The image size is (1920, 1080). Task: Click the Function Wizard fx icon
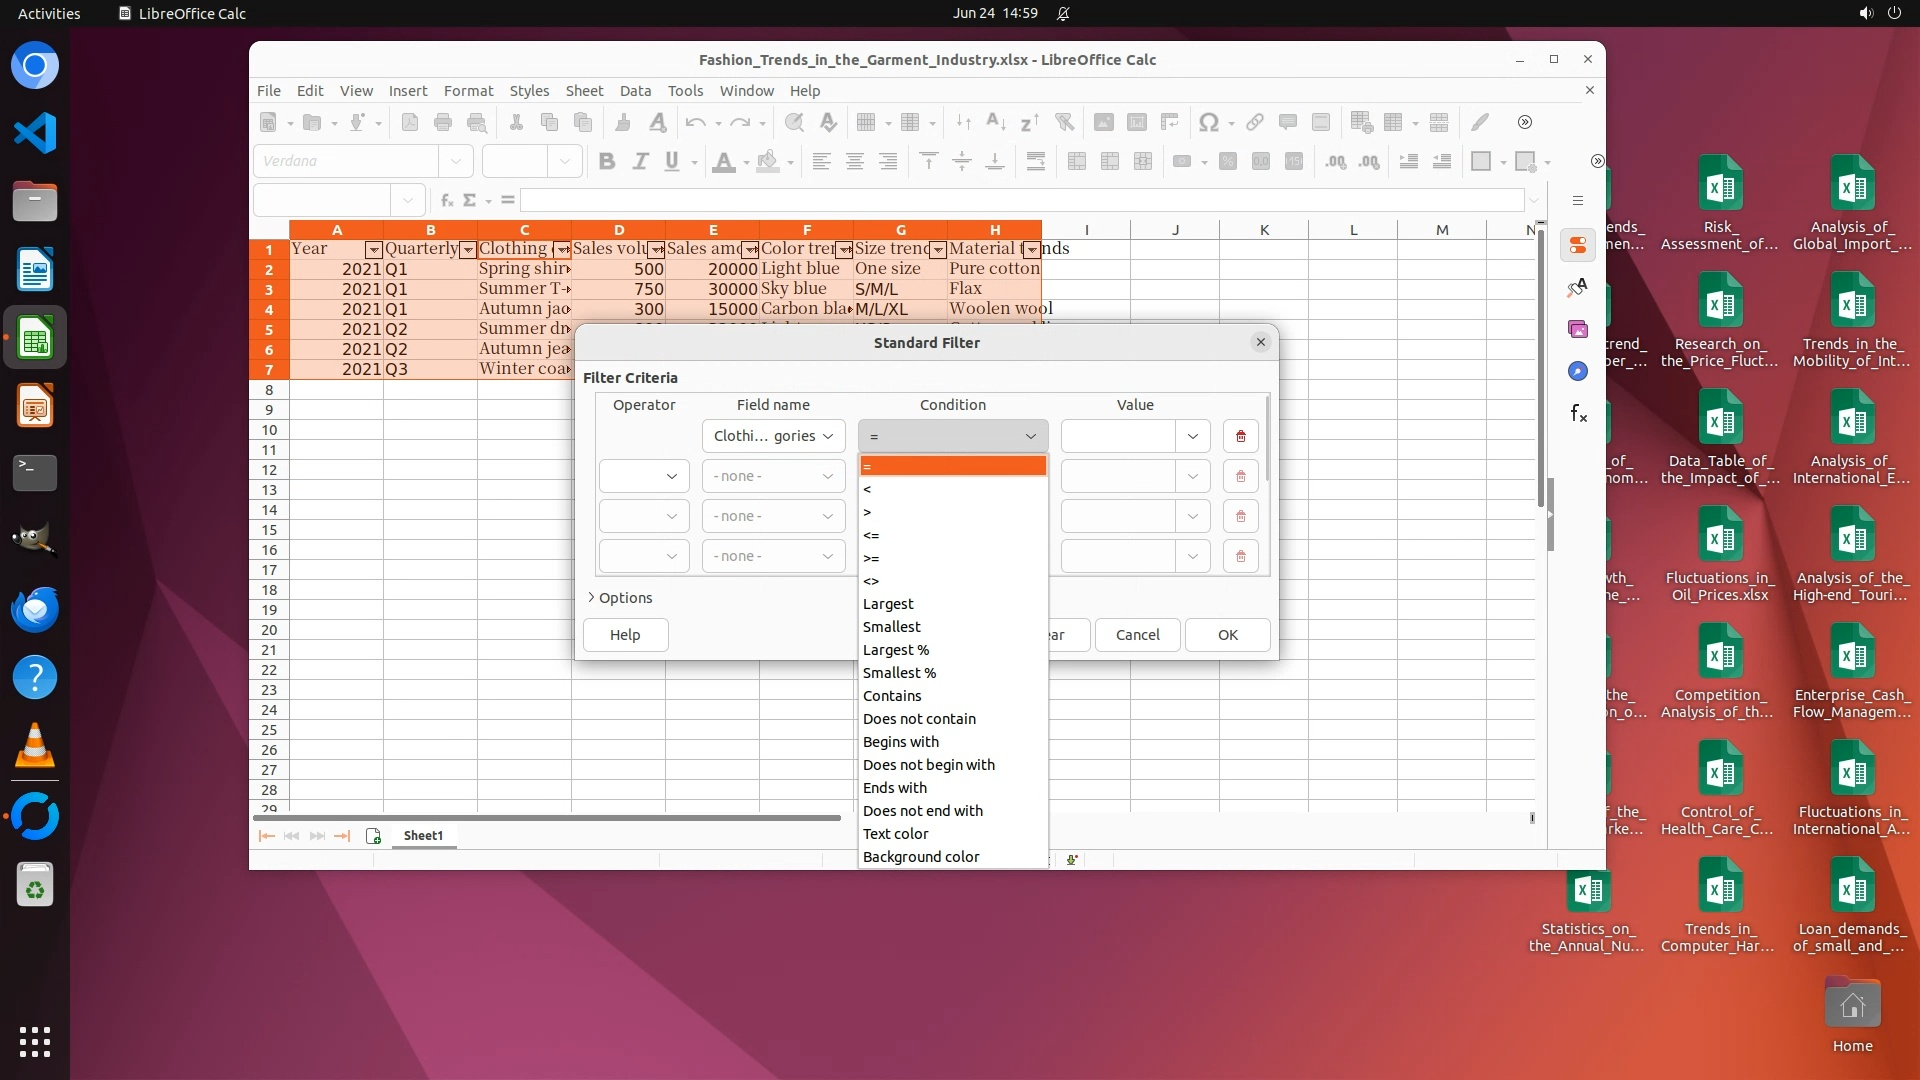tap(447, 200)
